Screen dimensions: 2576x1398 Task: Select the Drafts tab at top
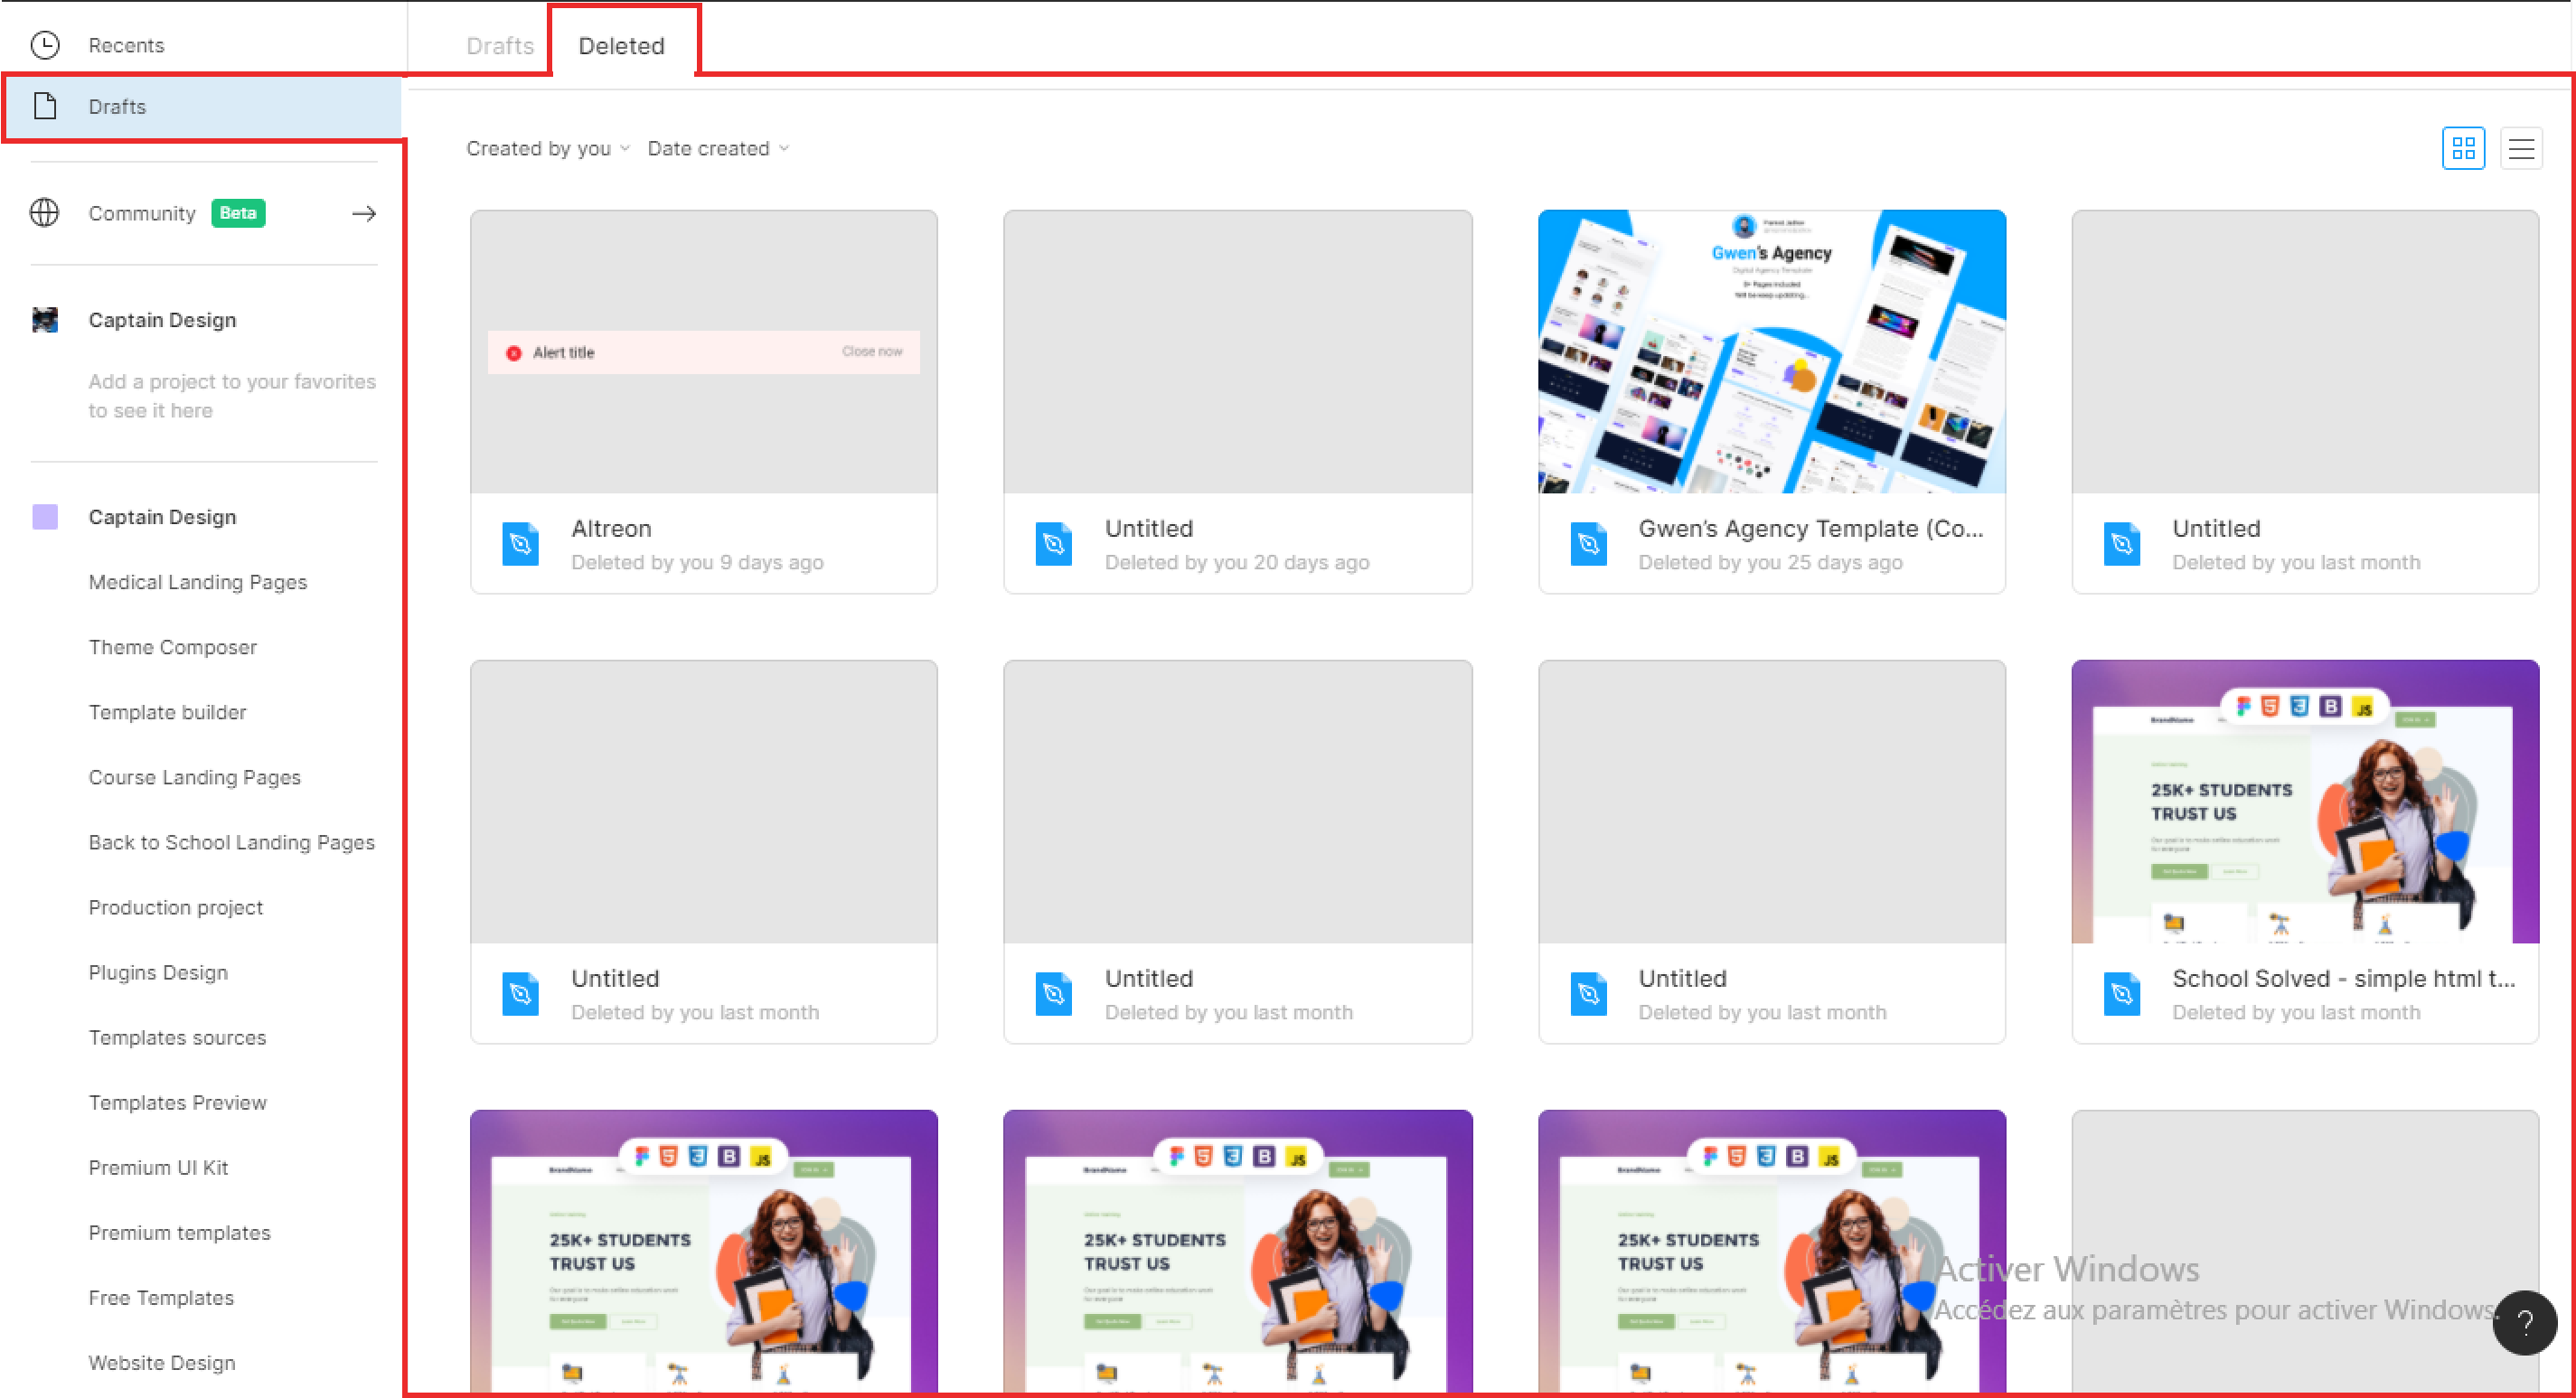tap(500, 46)
